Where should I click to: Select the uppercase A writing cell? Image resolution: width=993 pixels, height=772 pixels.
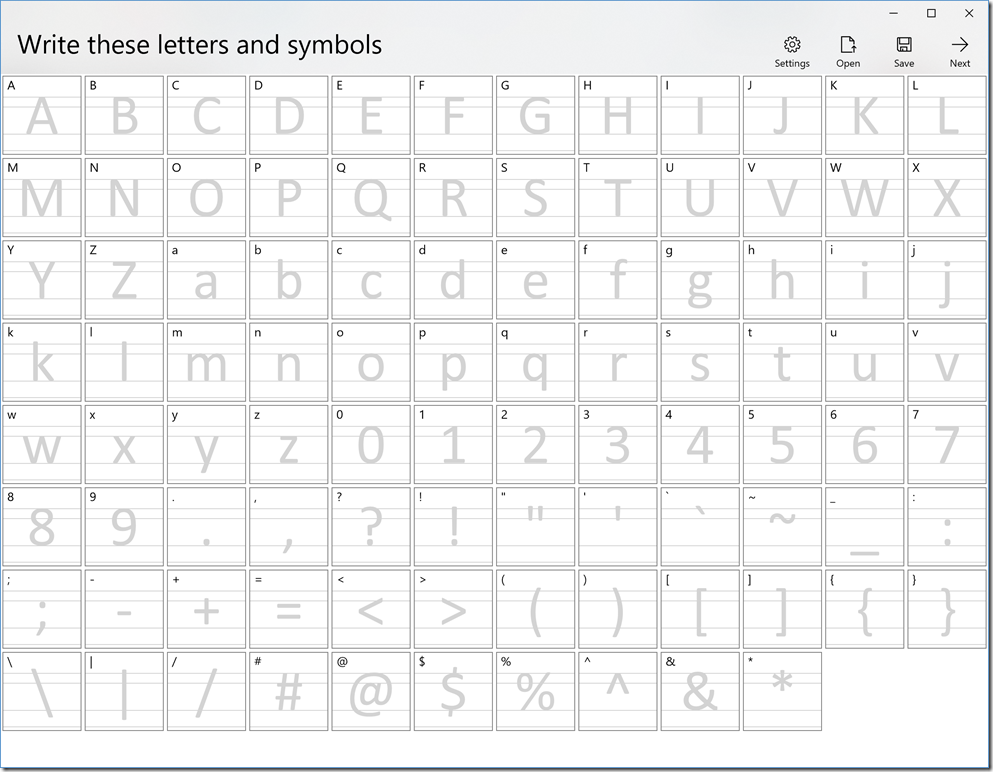click(x=42, y=115)
